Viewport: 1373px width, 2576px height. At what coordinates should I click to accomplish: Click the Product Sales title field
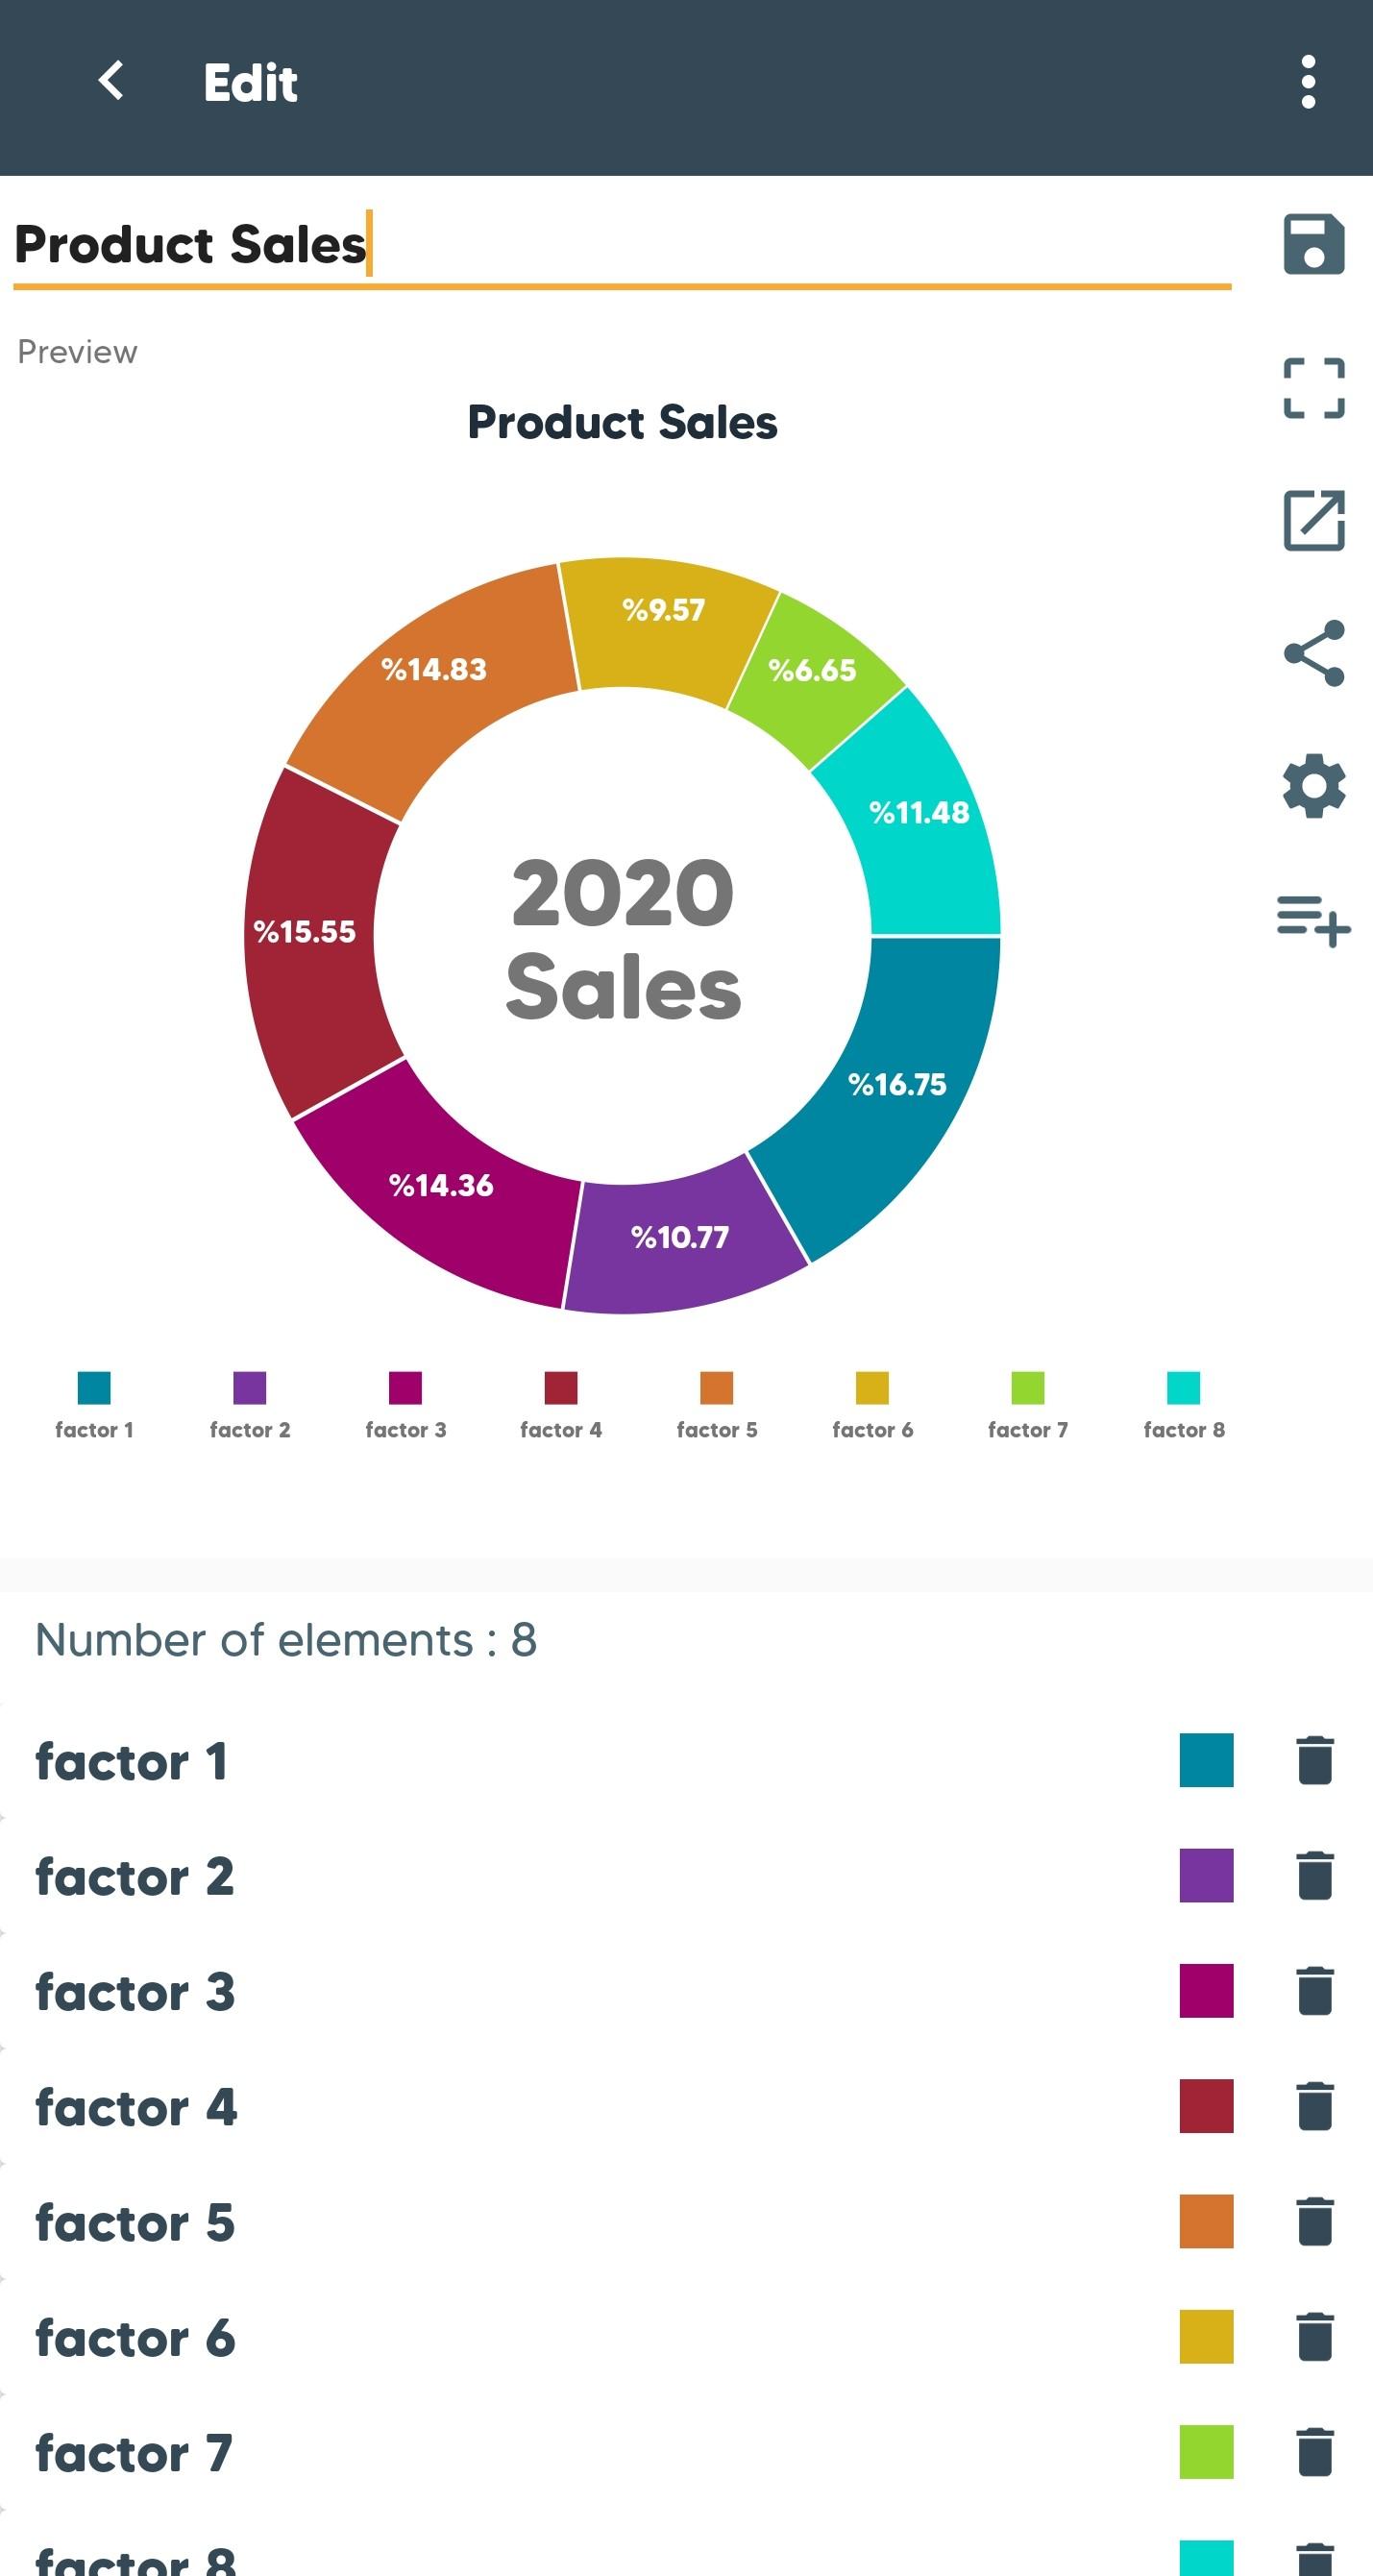620,246
